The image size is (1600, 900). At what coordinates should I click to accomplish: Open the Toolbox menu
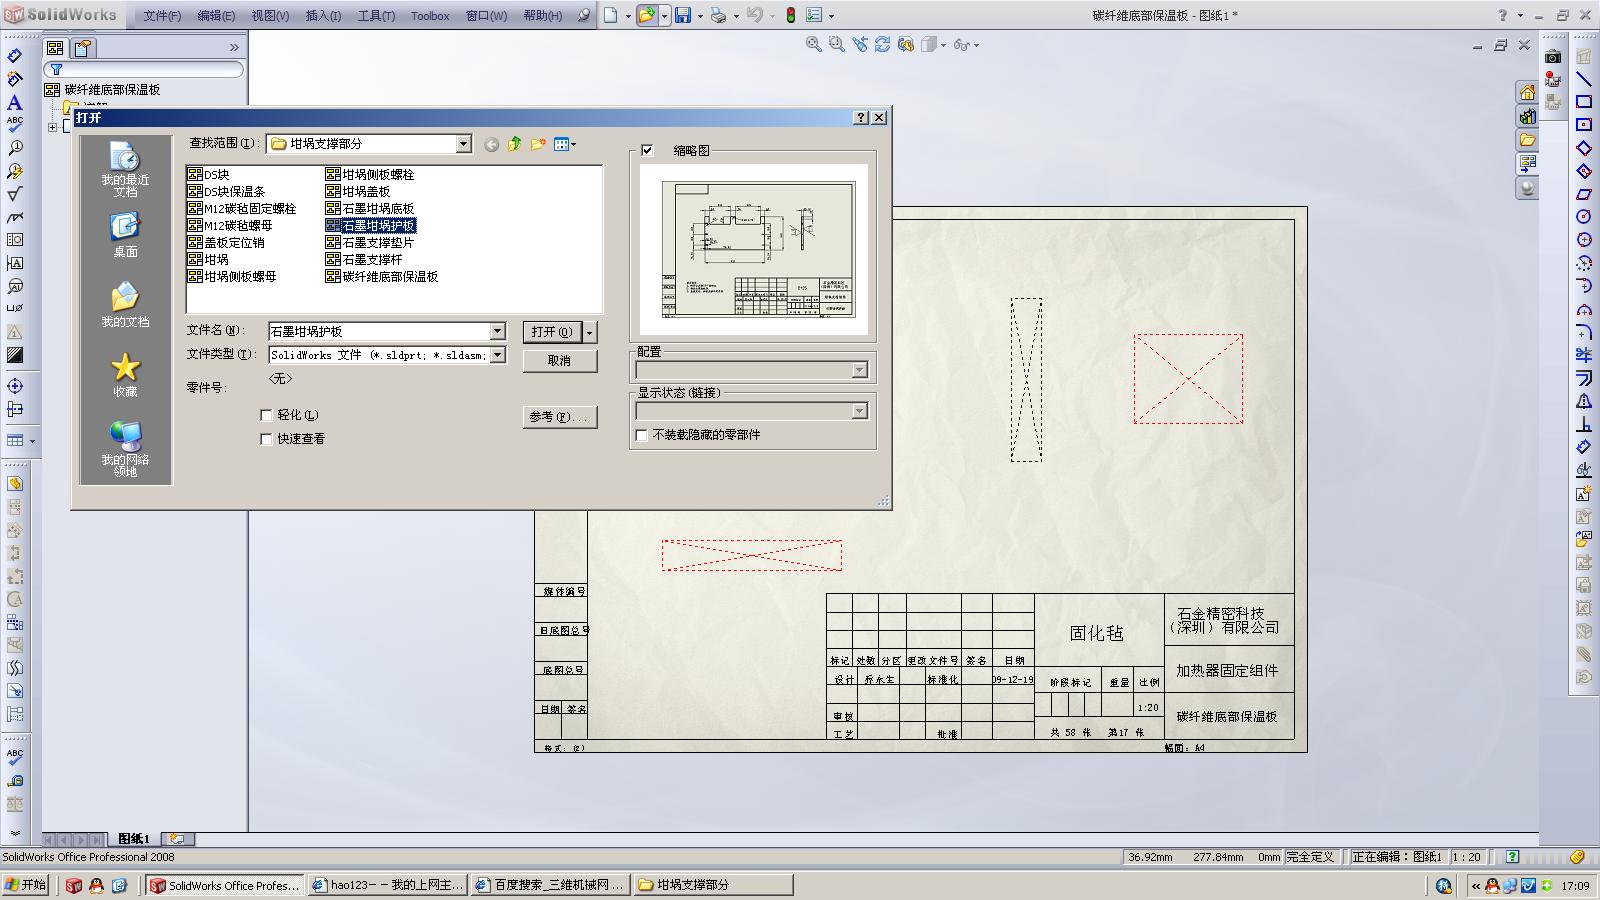(430, 16)
